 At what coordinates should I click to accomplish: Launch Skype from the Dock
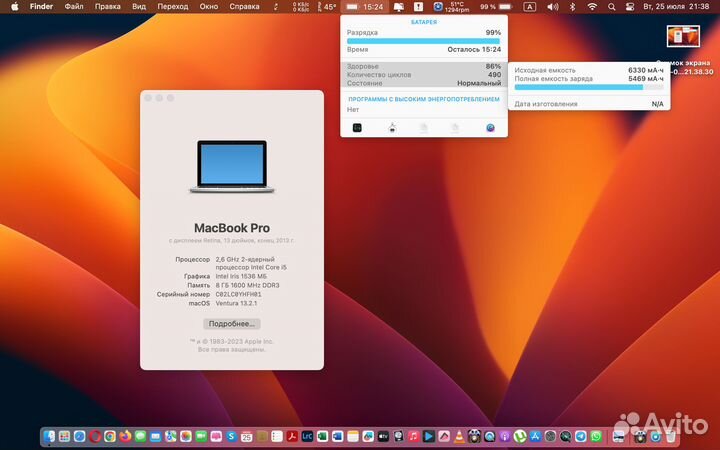click(x=231, y=436)
